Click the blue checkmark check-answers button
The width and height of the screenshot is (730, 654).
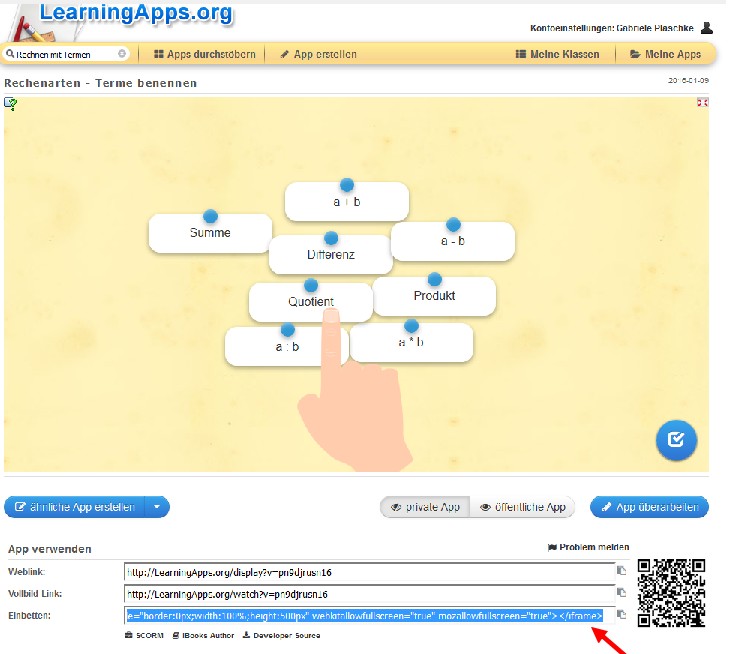(x=676, y=439)
